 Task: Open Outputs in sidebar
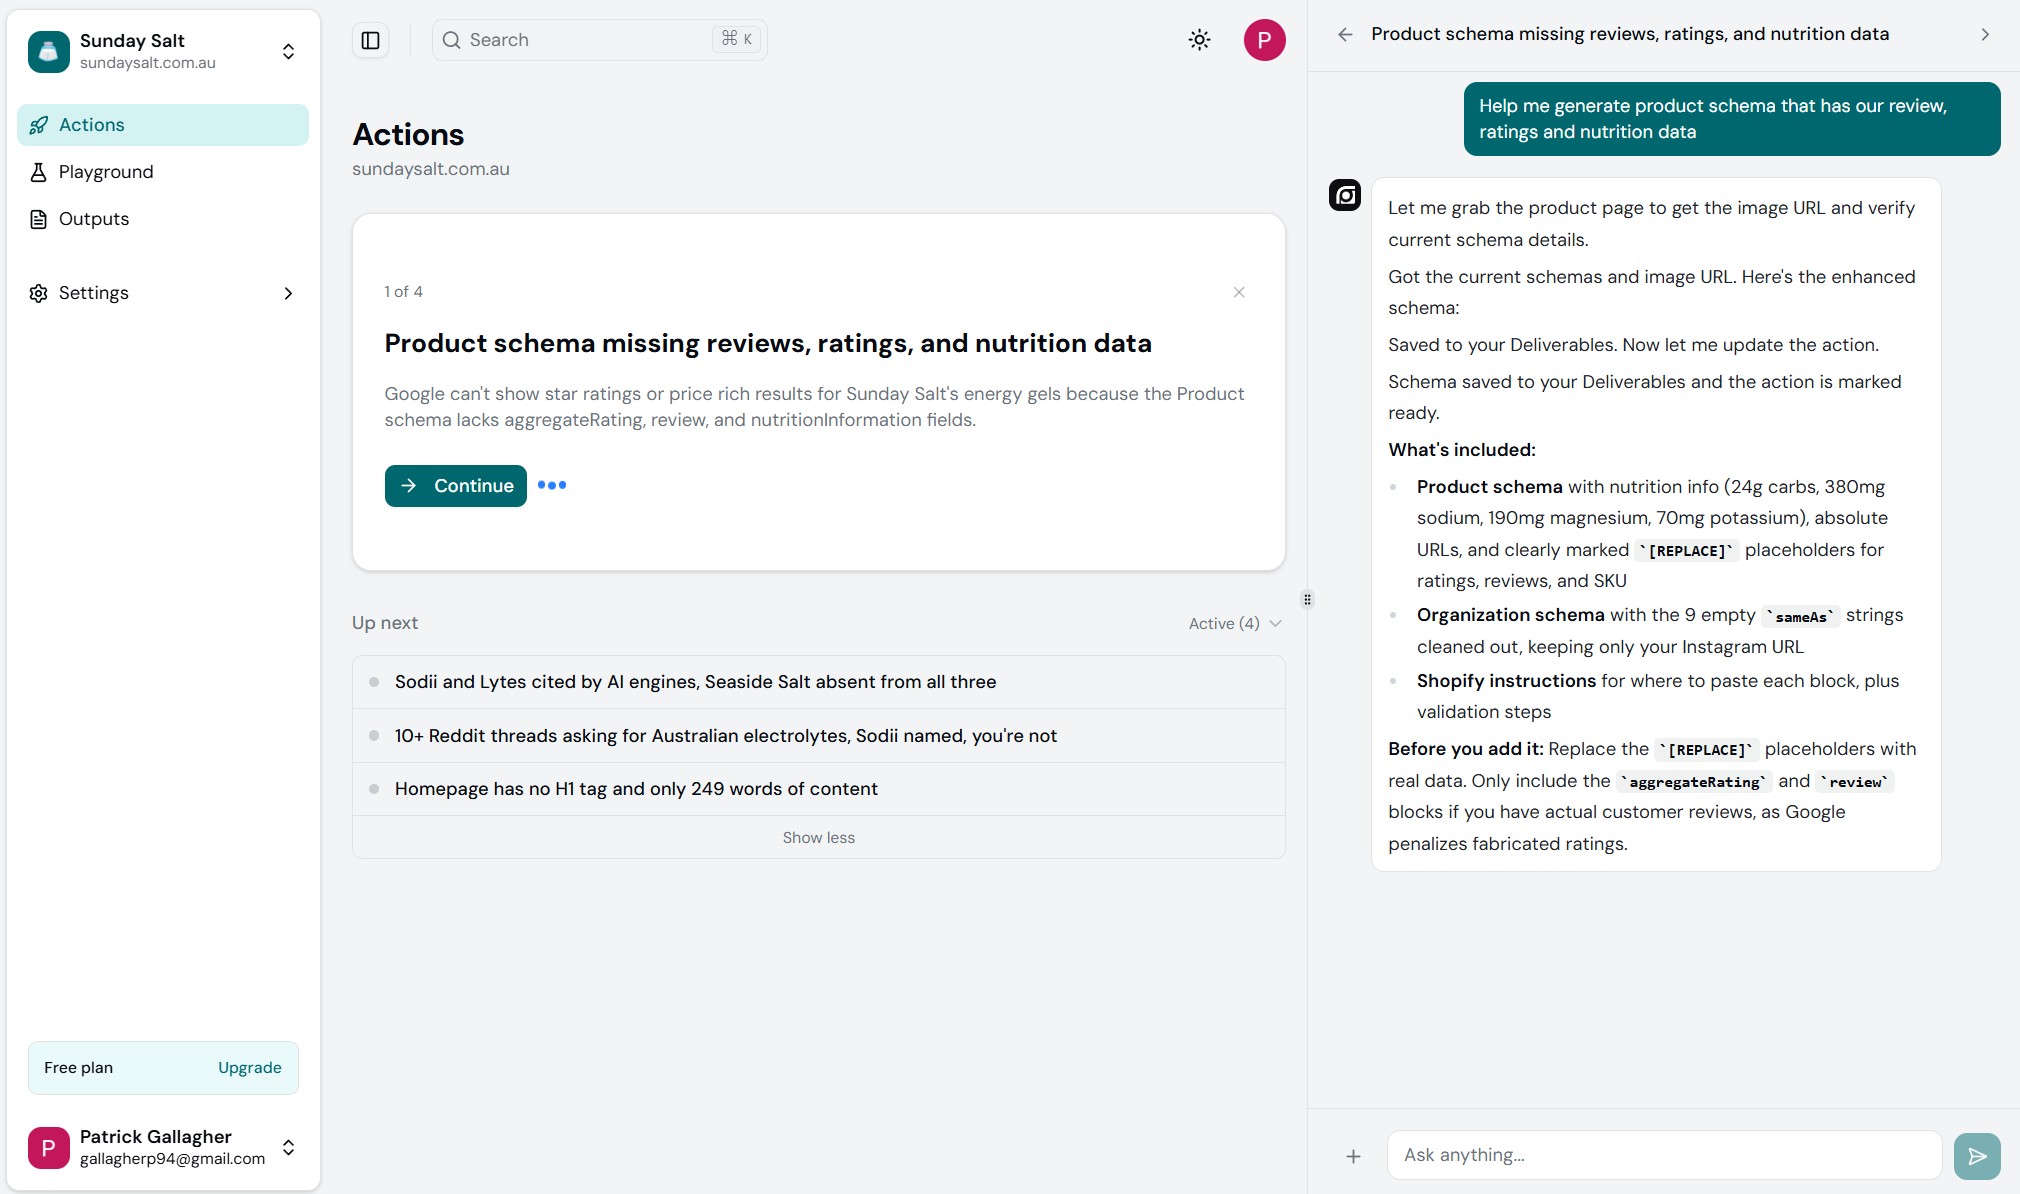(x=94, y=219)
